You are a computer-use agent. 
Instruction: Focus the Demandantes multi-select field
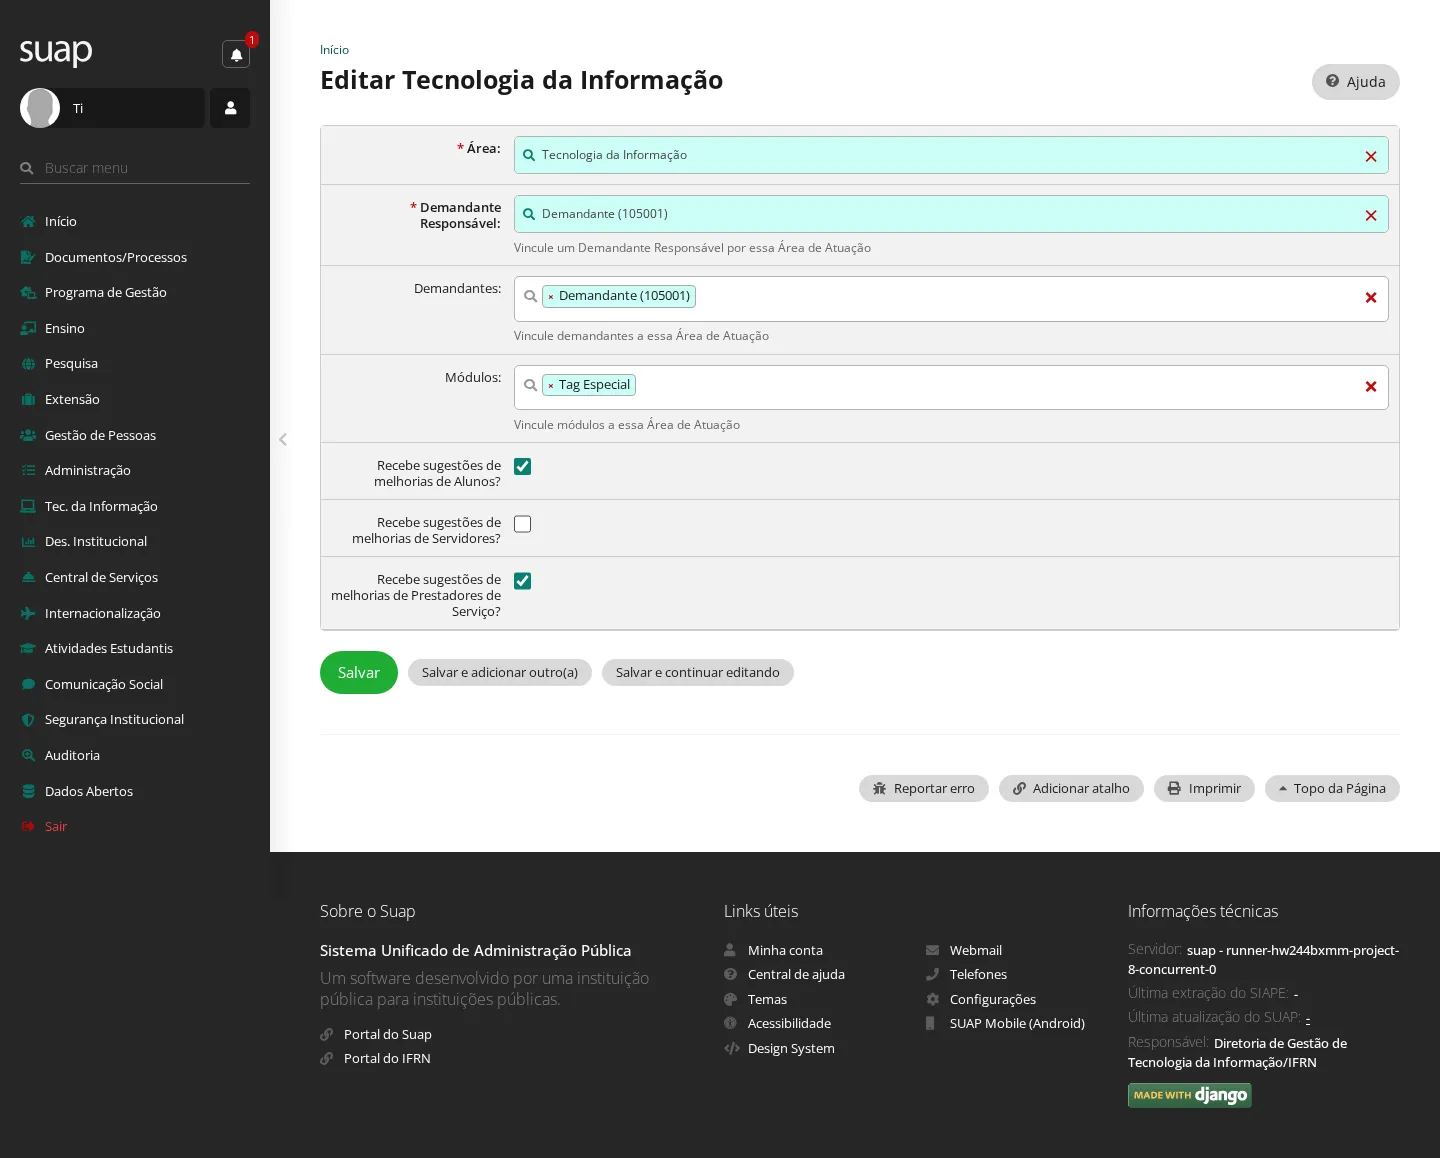951,299
